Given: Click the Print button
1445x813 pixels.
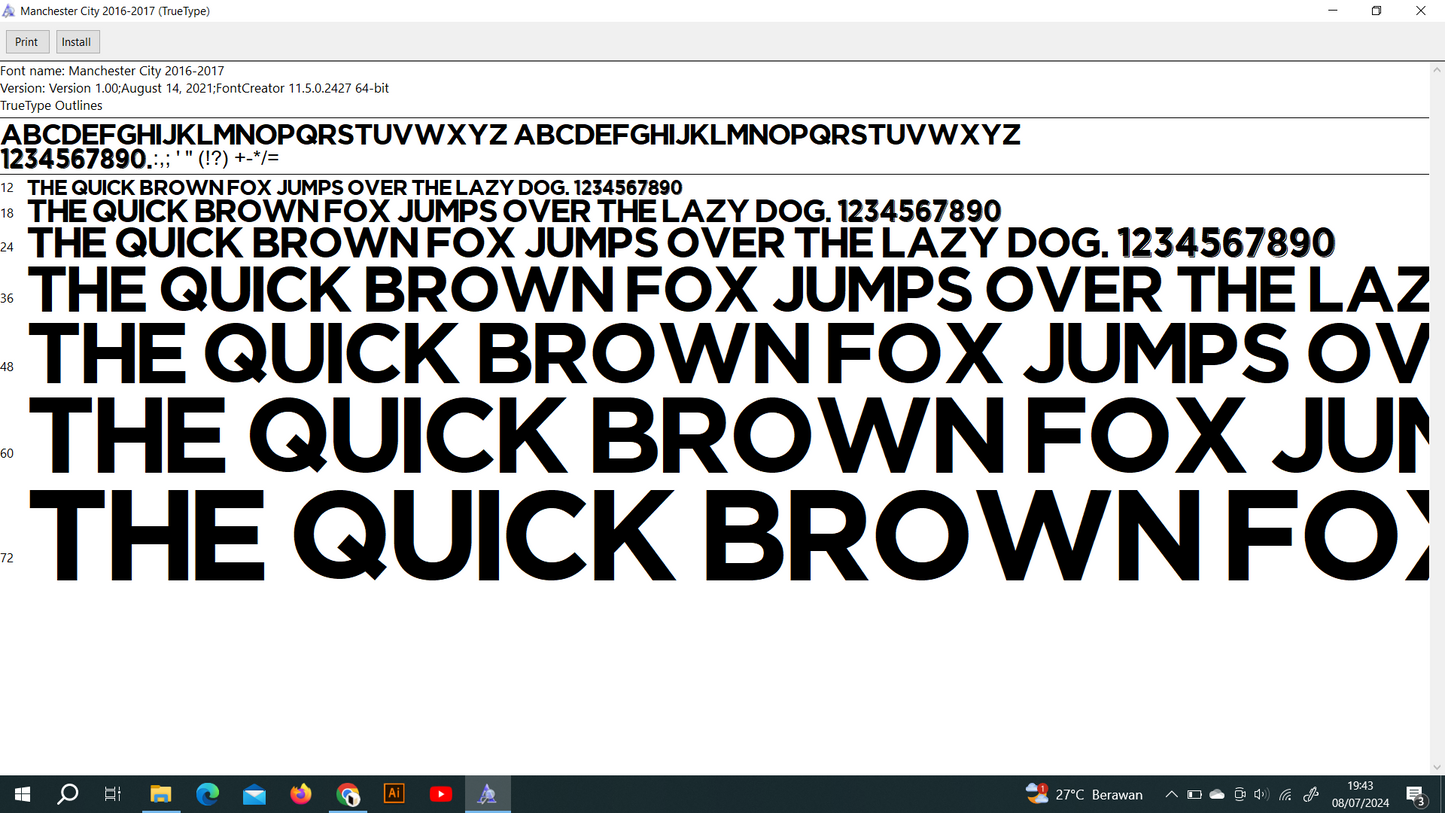Looking at the screenshot, I should click(x=27, y=42).
